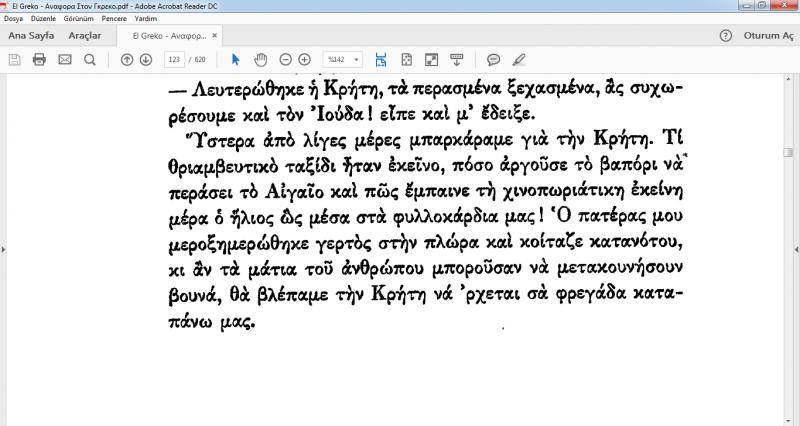The width and height of the screenshot is (800, 426).
Task: Go to previous page arrow
Action: (127, 60)
